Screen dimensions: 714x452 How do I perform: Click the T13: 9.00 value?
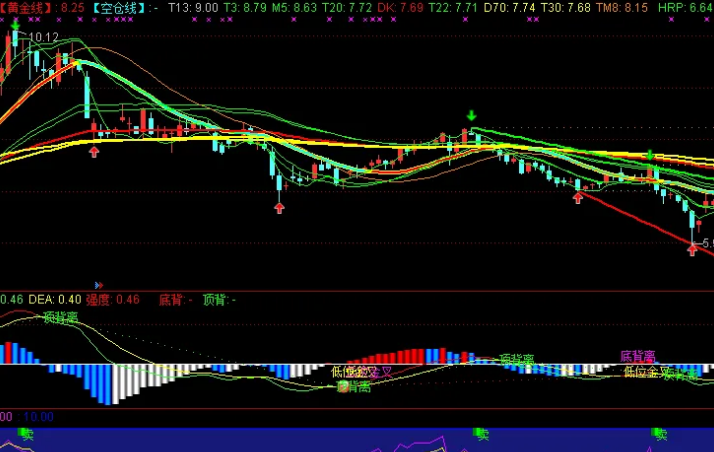pyautogui.click(x=193, y=8)
